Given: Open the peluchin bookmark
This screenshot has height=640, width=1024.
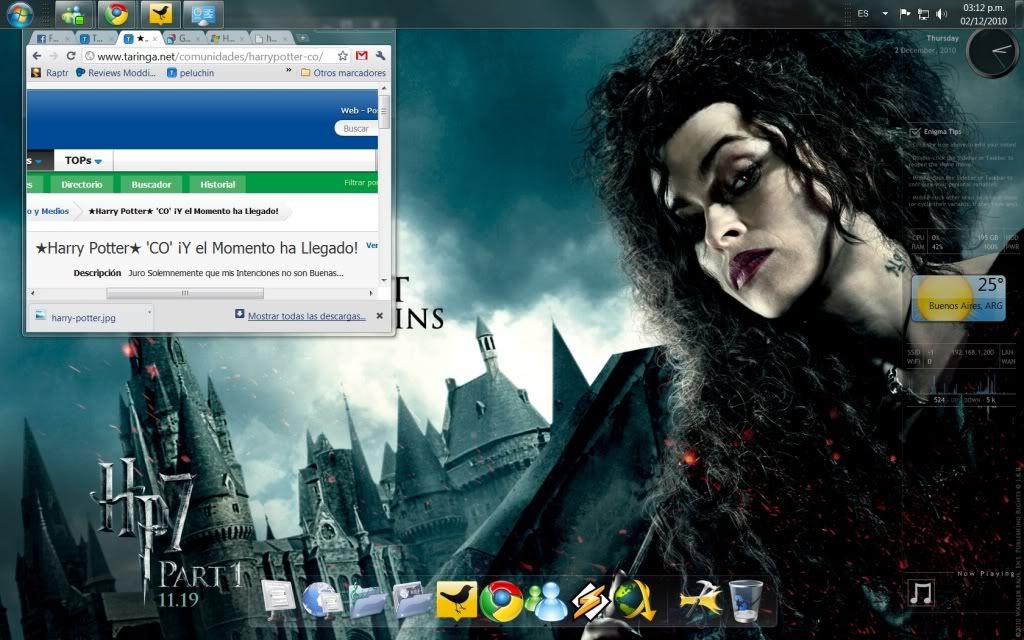Looking at the screenshot, I should pos(190,72).
